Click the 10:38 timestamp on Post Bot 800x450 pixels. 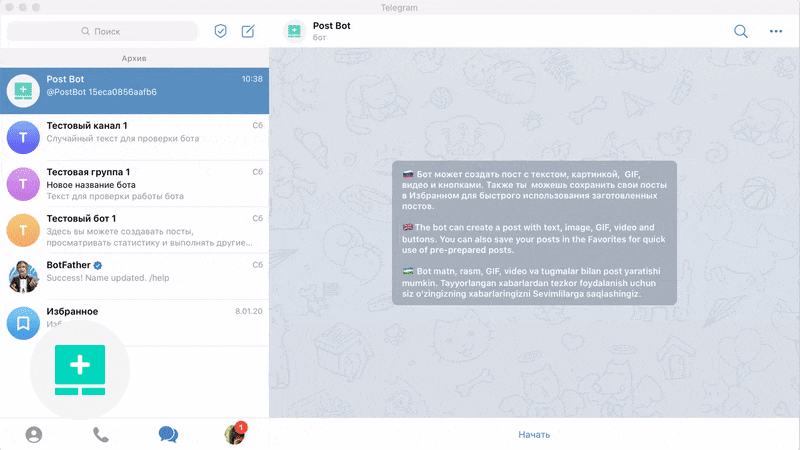tap(252, 79)
